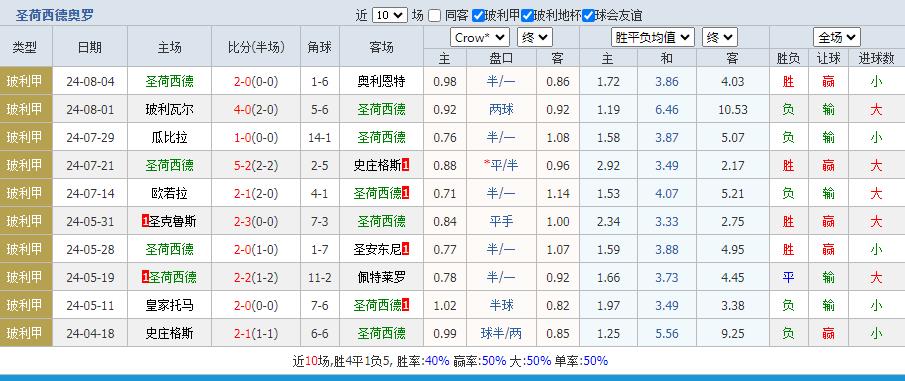Click the 类型 column header
This screenshot has width=905, height=381.
pos(25,47)
